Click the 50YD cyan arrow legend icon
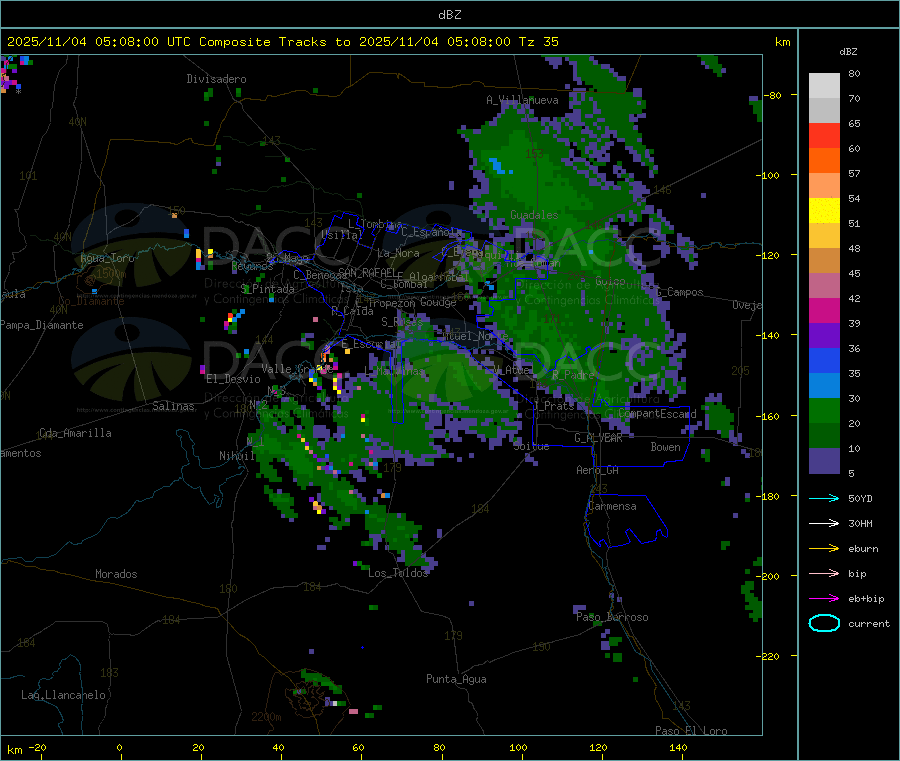 pos(824,498)
